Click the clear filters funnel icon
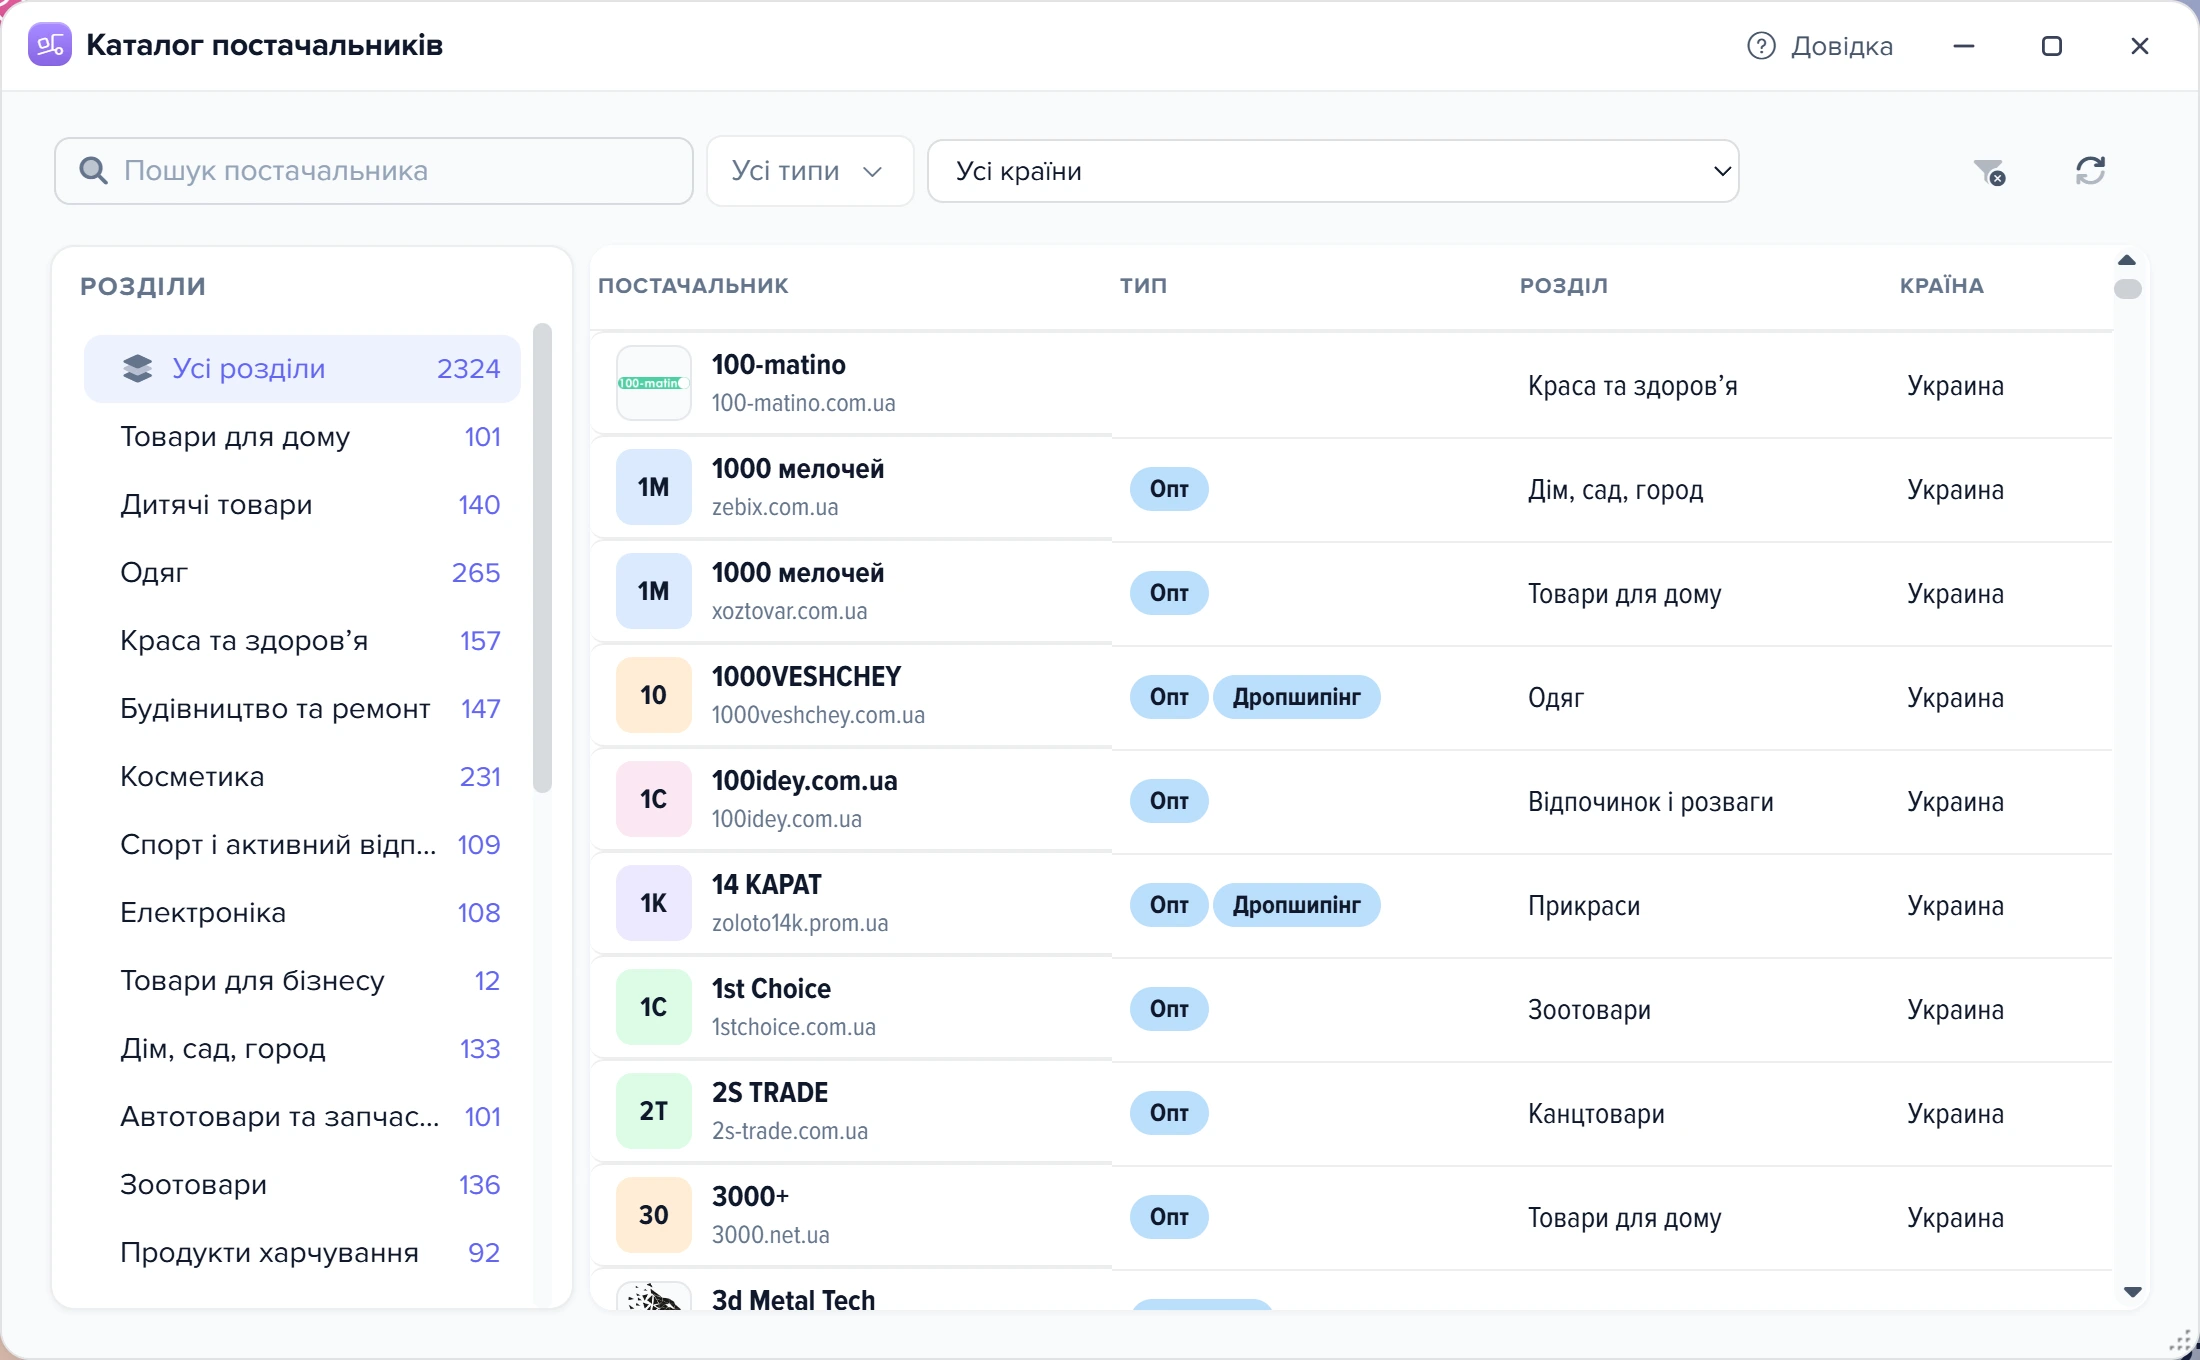Screen dimensions: 2200x1360 click(1989, 172)
